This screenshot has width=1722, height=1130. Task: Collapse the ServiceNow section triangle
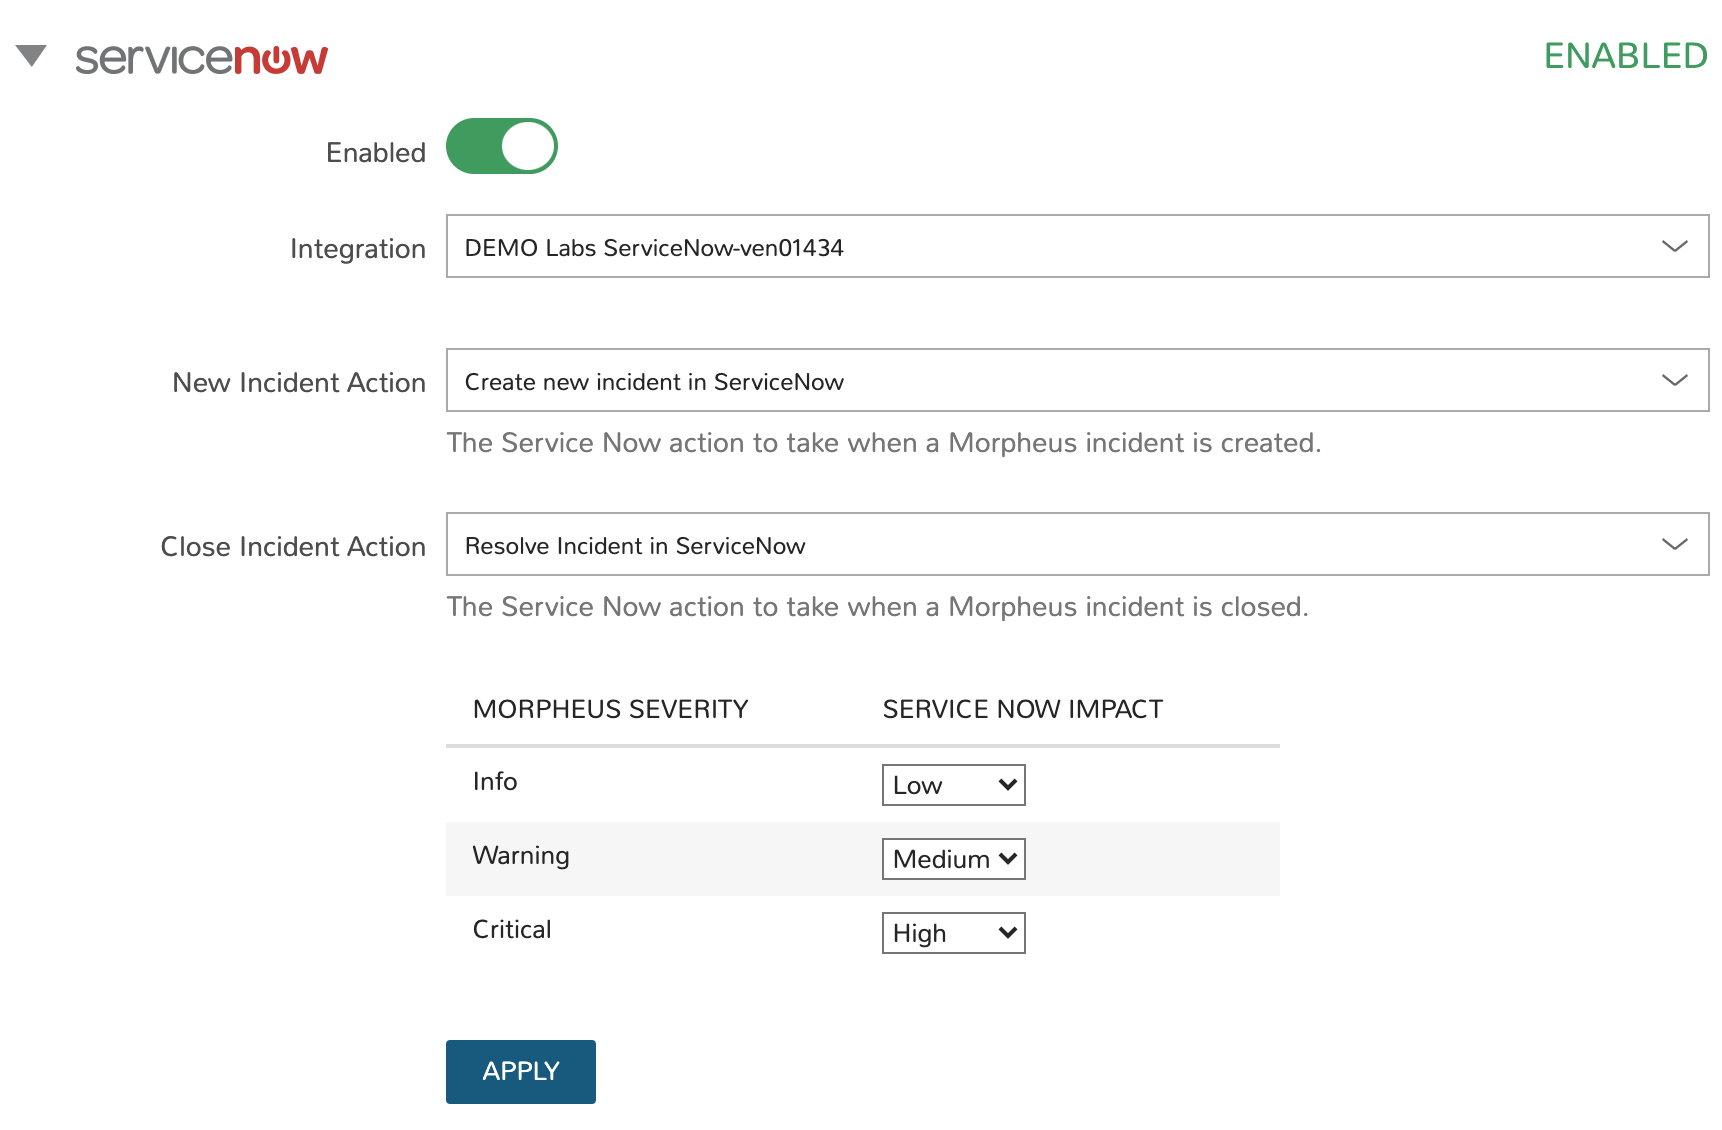click(x=32, y=56)
